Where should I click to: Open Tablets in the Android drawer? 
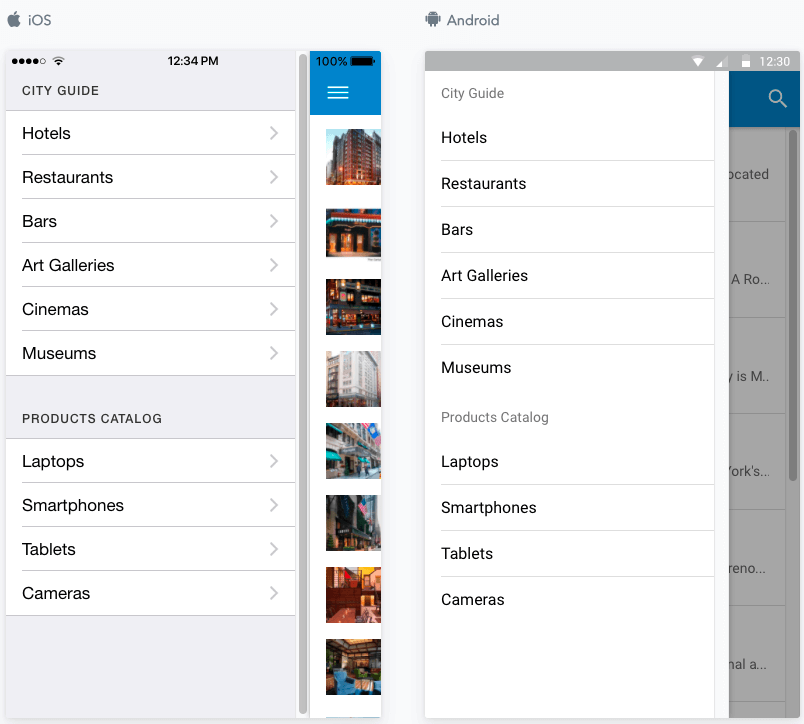point(570,554)
